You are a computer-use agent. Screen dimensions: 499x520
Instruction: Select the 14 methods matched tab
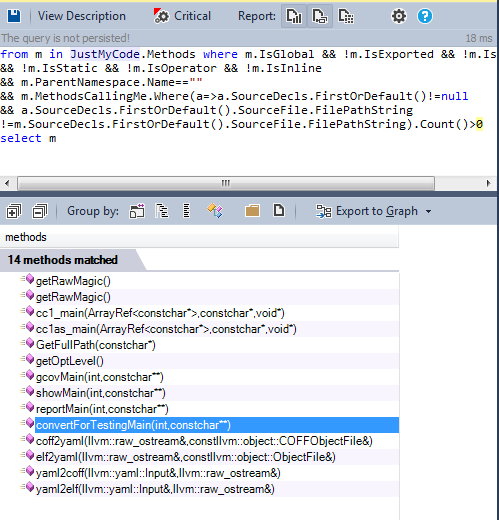click(63, 260)
